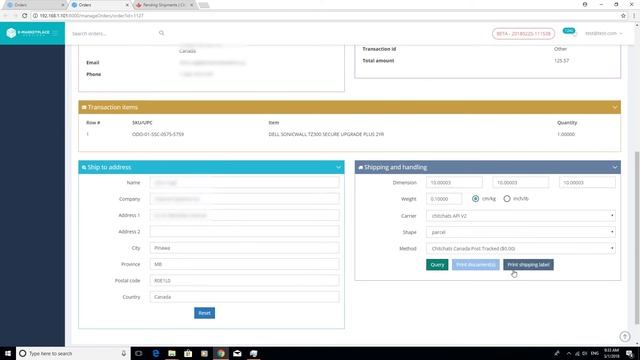The width and height of the screenshot is (640, 360).
Task: Show site info icon left of the URL
Action: tap(36, 16)
